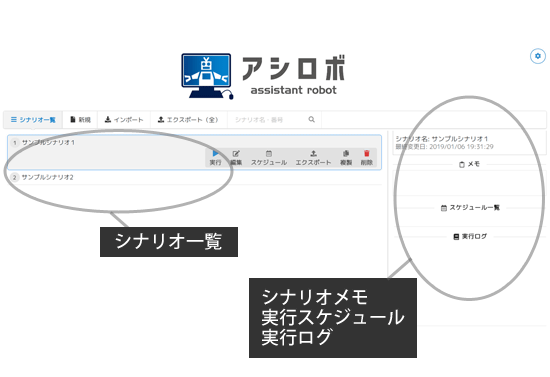The height and width of the screenshot is (377, 550).
Task: Expand the スケジュール一覧 section
Action: (x=470, y=208)
